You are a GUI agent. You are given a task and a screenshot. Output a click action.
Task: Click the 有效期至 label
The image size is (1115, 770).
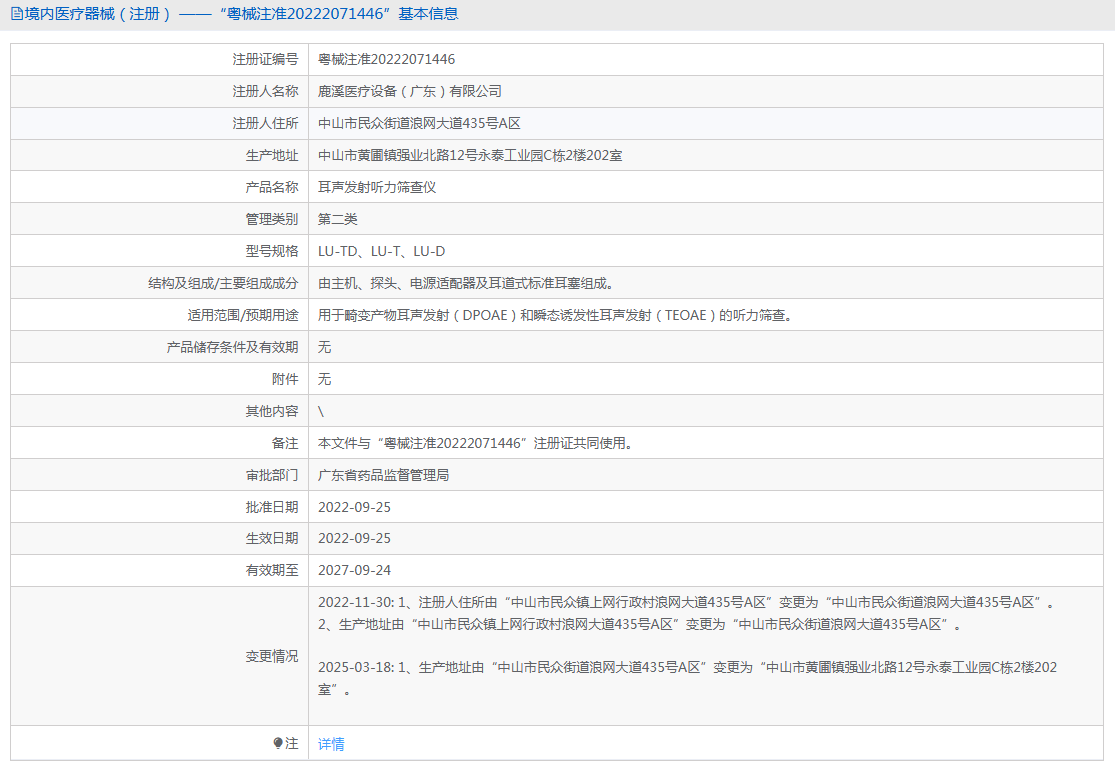pos(272,570)
